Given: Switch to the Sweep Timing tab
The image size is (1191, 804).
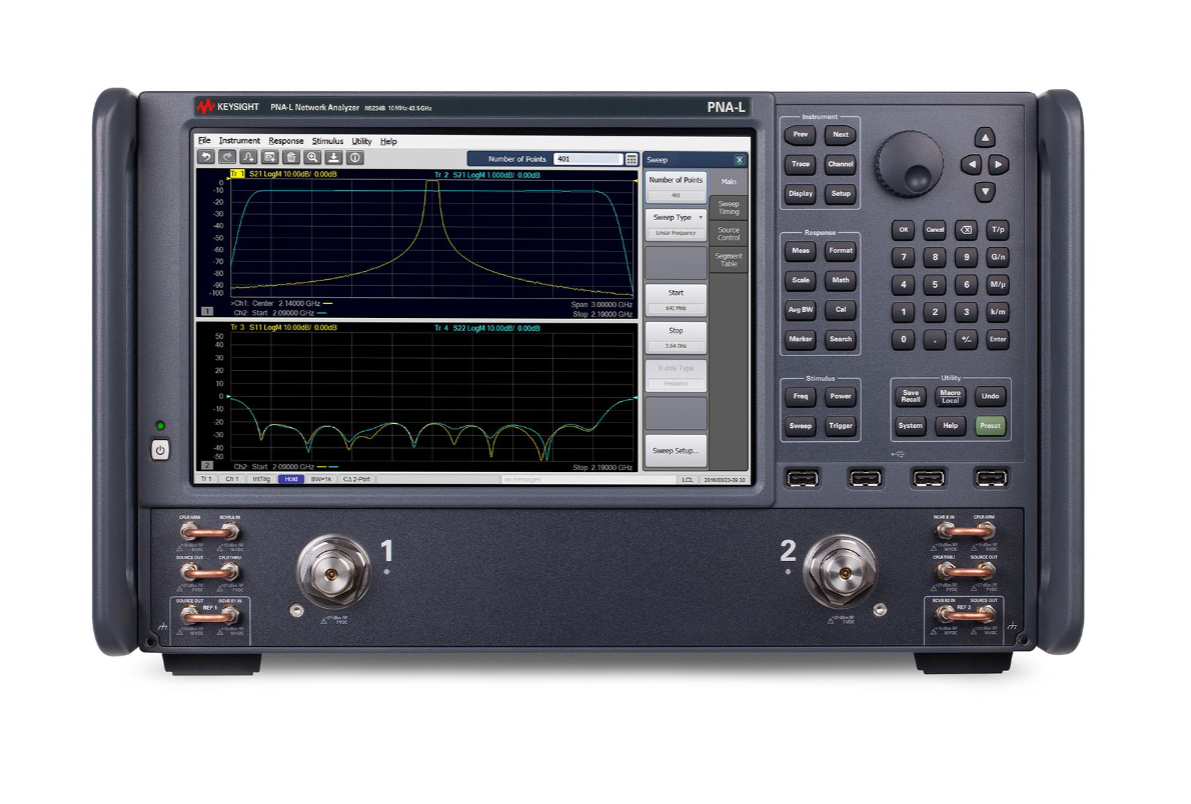Looking at the screenshot, I should pyautogui.click(x=728, y=207).
